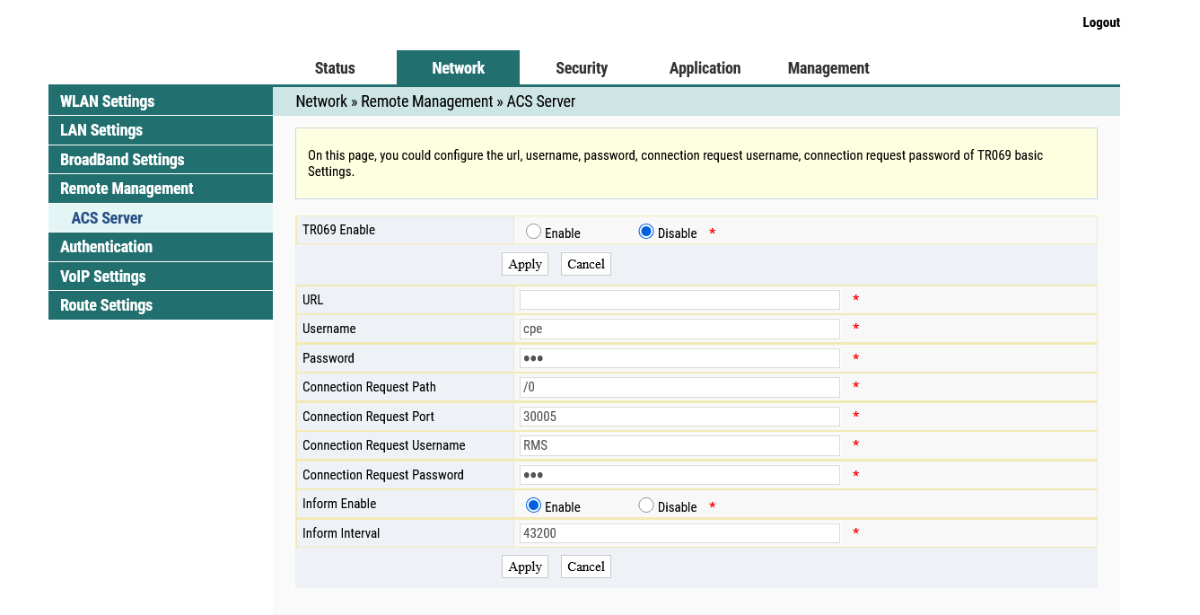Open VoIP Settings in sidebar

click(x=103, y=276)
